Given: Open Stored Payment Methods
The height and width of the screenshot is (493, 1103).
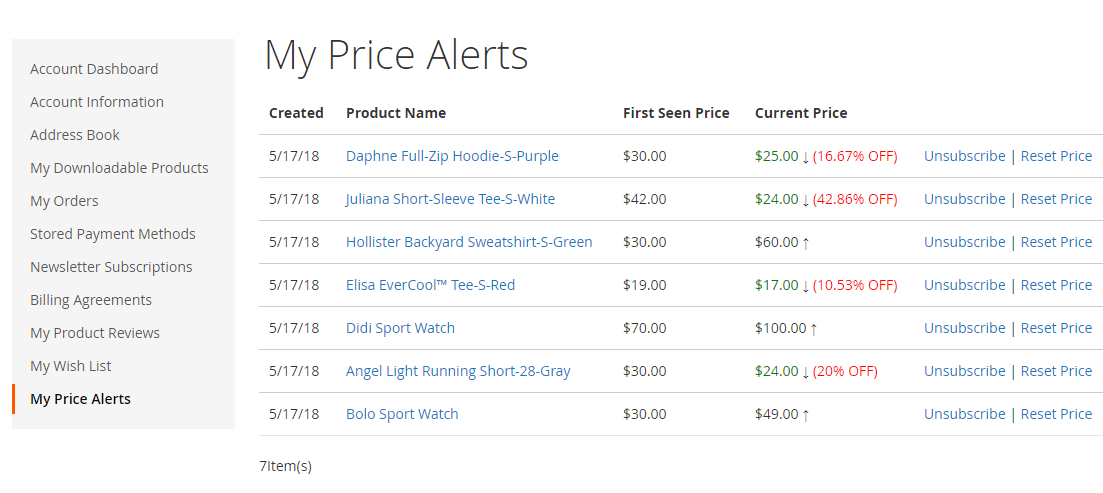Looking at the screenshot, I should [113, 234].
